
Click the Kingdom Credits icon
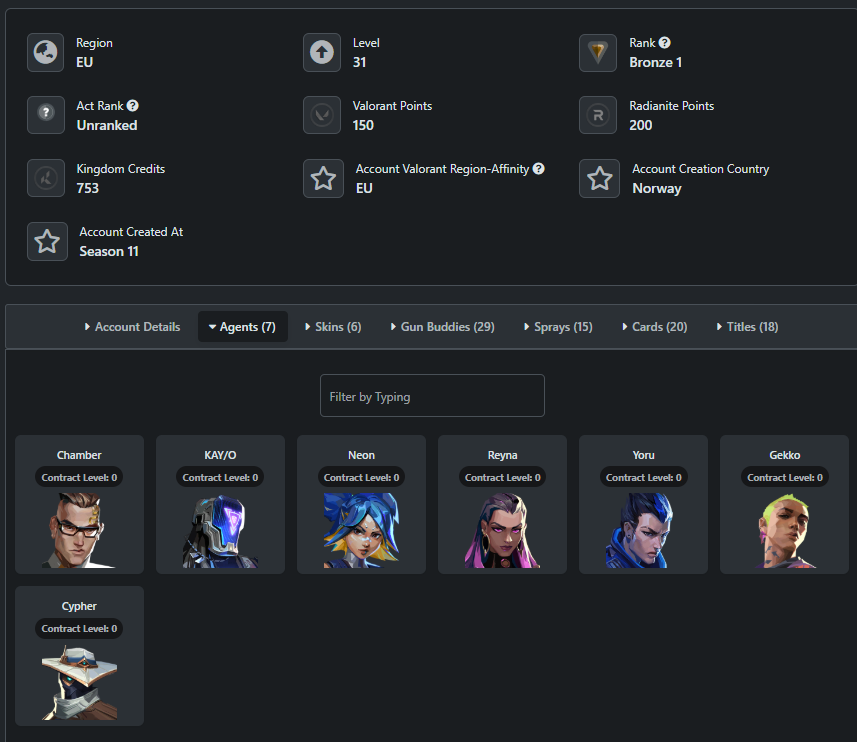pyautogui.click(x=46, y=178)
